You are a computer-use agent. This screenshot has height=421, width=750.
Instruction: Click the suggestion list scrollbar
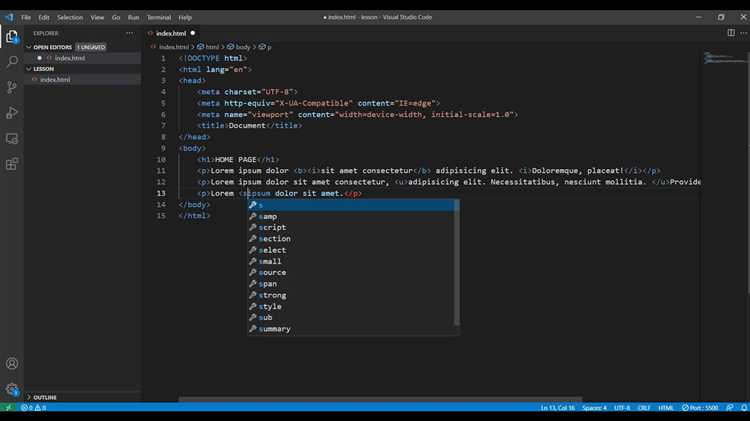click(x=457, y=263)
